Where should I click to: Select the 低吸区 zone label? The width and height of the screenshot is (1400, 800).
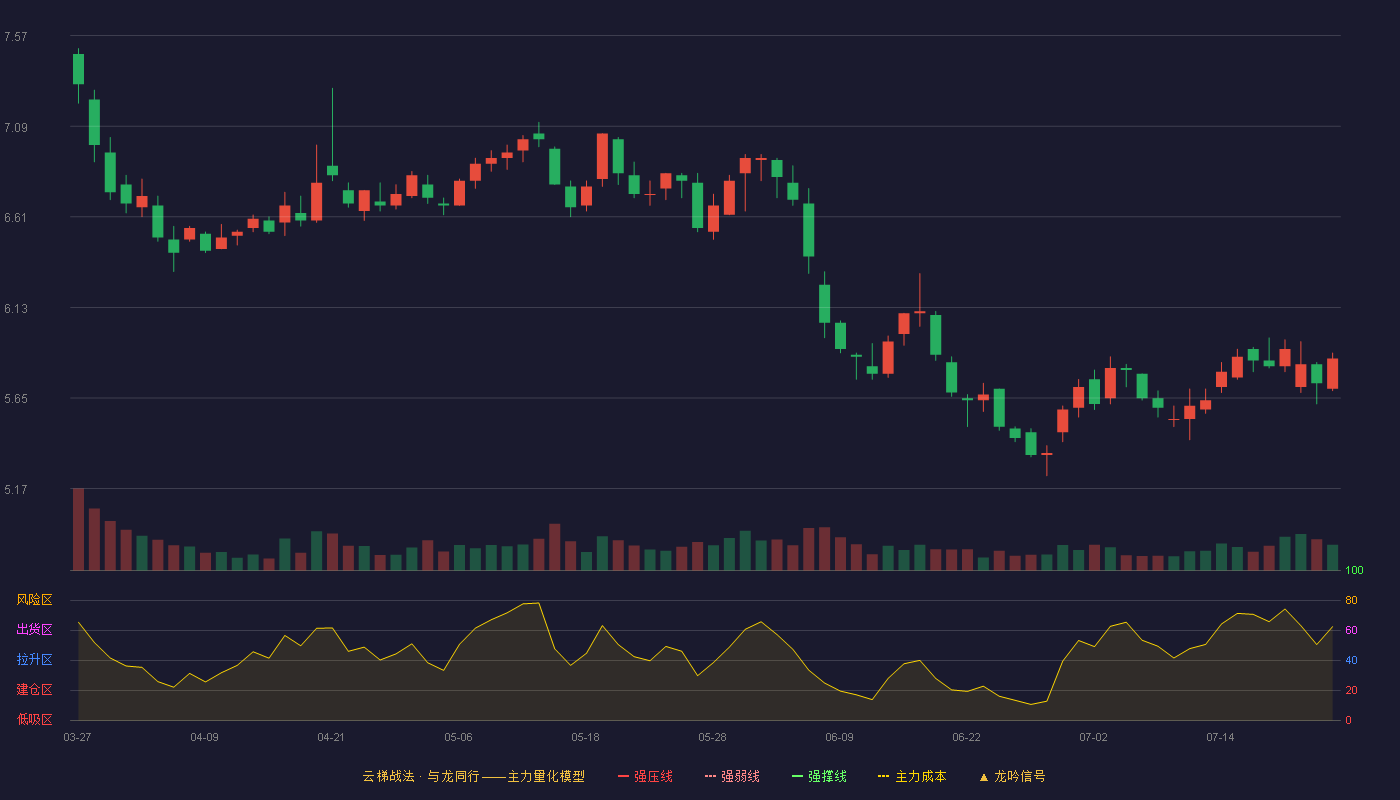[x=34, y=719]
